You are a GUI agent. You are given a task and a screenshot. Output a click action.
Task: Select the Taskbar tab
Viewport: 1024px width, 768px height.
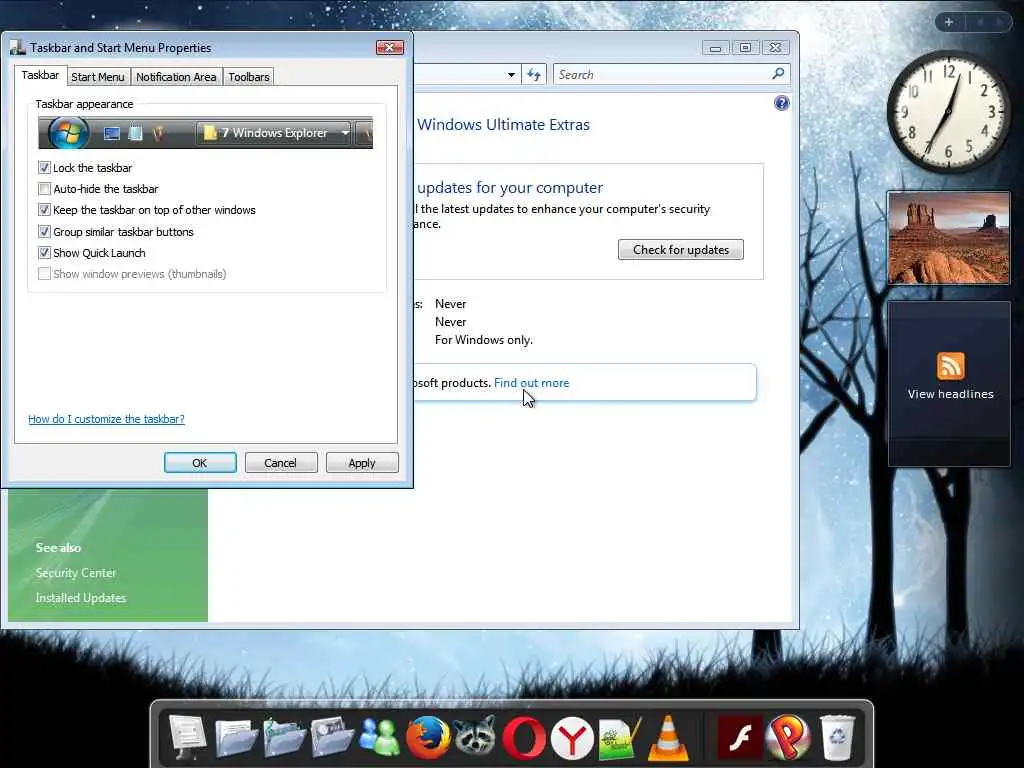pos(40,75)
